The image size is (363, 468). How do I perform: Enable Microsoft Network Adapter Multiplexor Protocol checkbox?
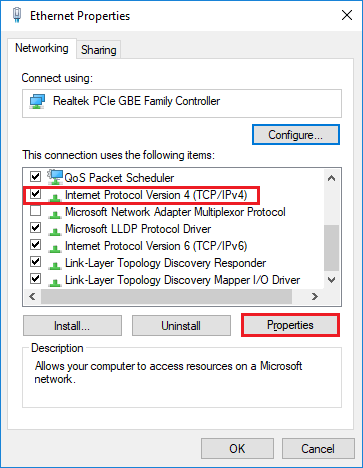tap(35, 211)
